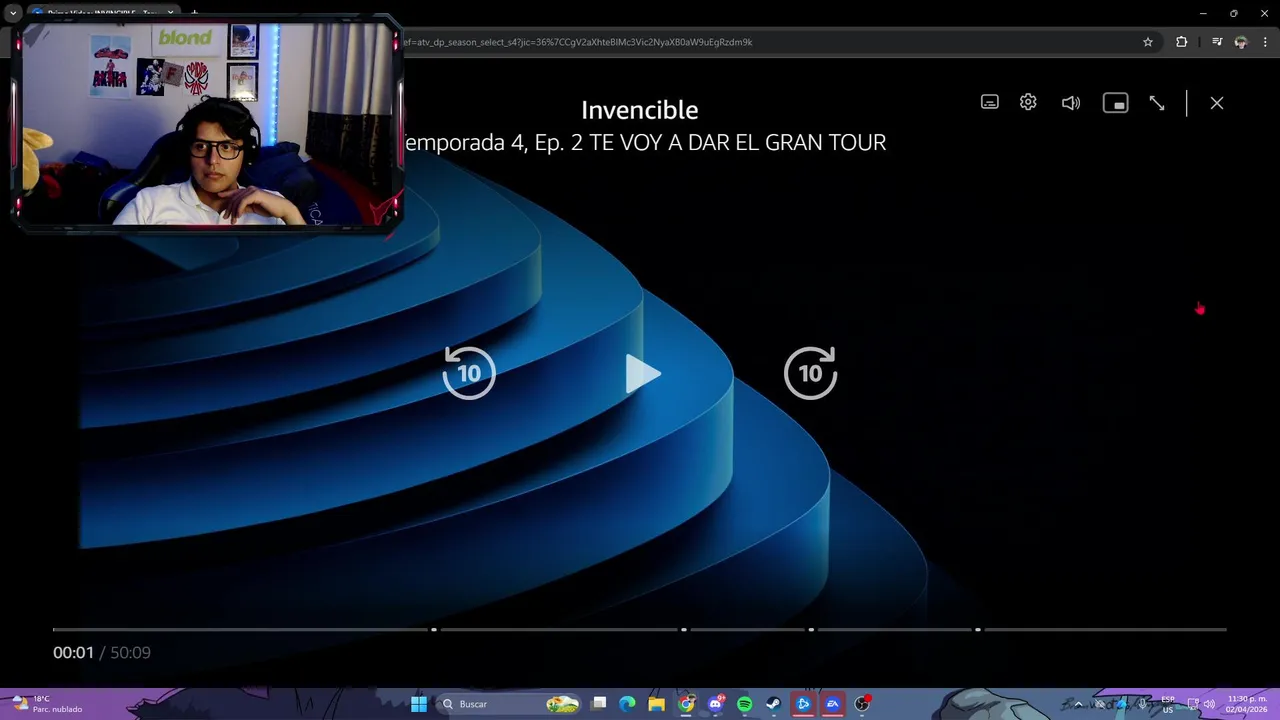Close the video player with the X
The width and height of the screenshot is (1280, 720).
tap(1217, 103)
